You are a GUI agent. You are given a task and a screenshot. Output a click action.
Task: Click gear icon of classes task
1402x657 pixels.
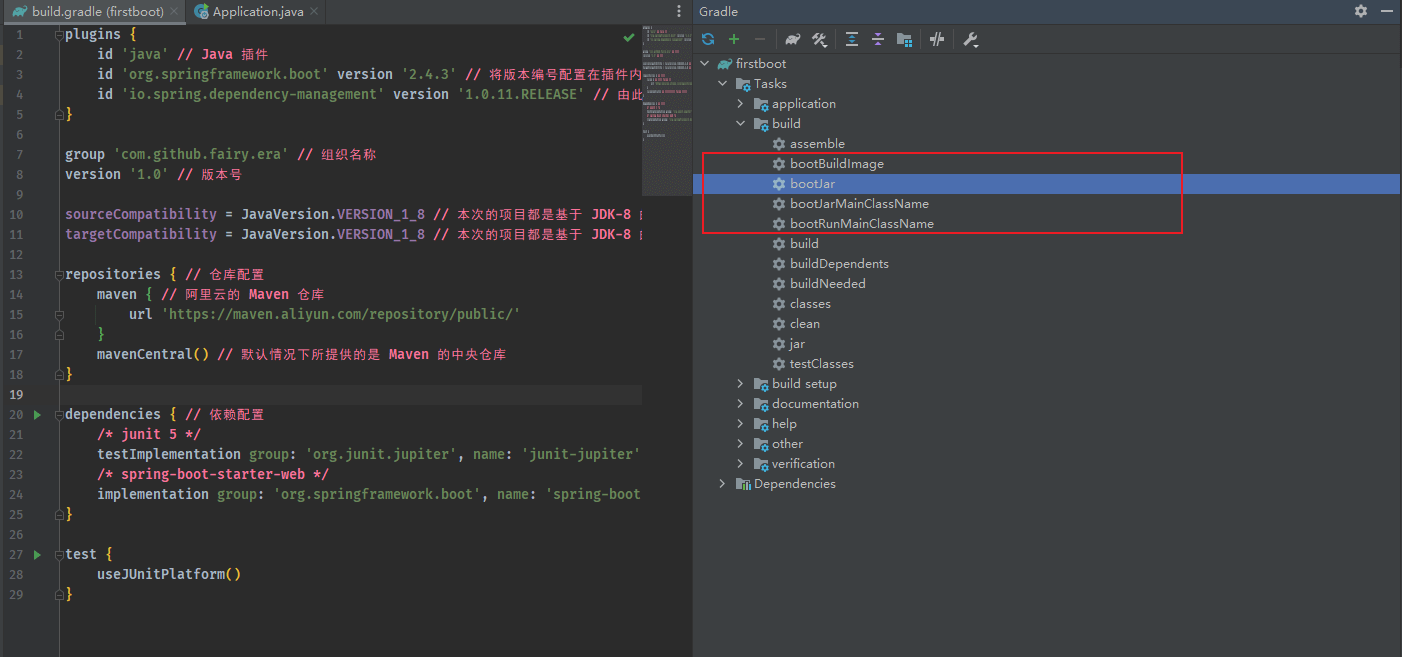click(780, 304)
